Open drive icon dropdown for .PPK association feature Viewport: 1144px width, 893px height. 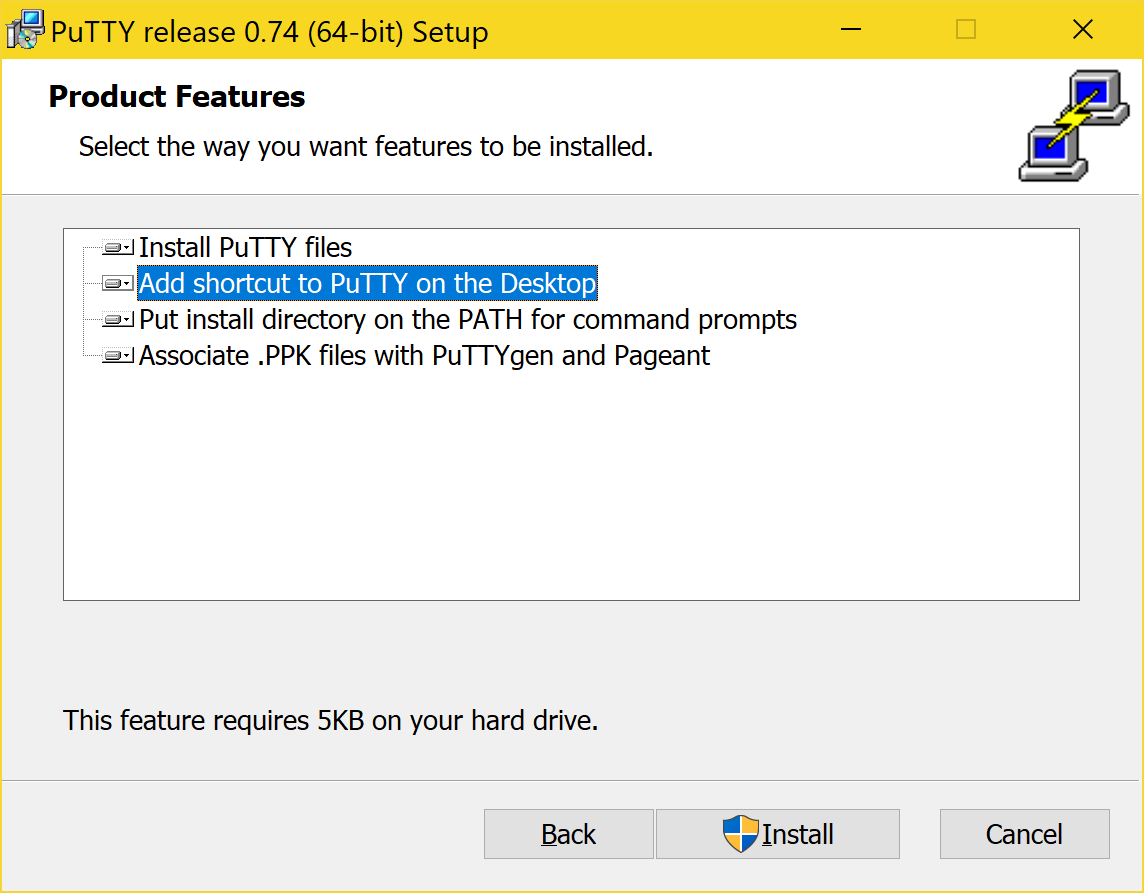(118, 356)
